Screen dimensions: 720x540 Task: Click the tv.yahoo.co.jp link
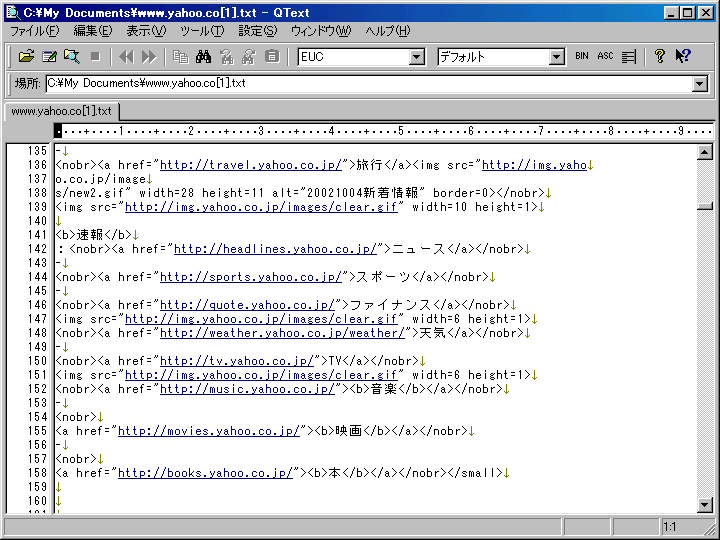coord(236,361)
